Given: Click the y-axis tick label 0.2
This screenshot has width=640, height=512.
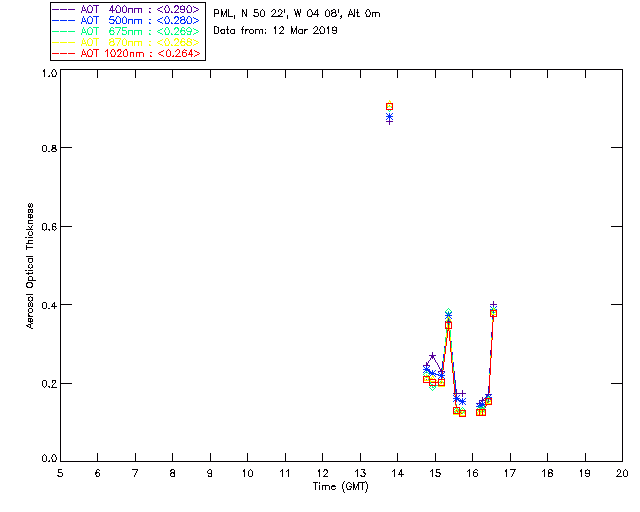Looking at the screenshot, I should click(x=49, y=384).
